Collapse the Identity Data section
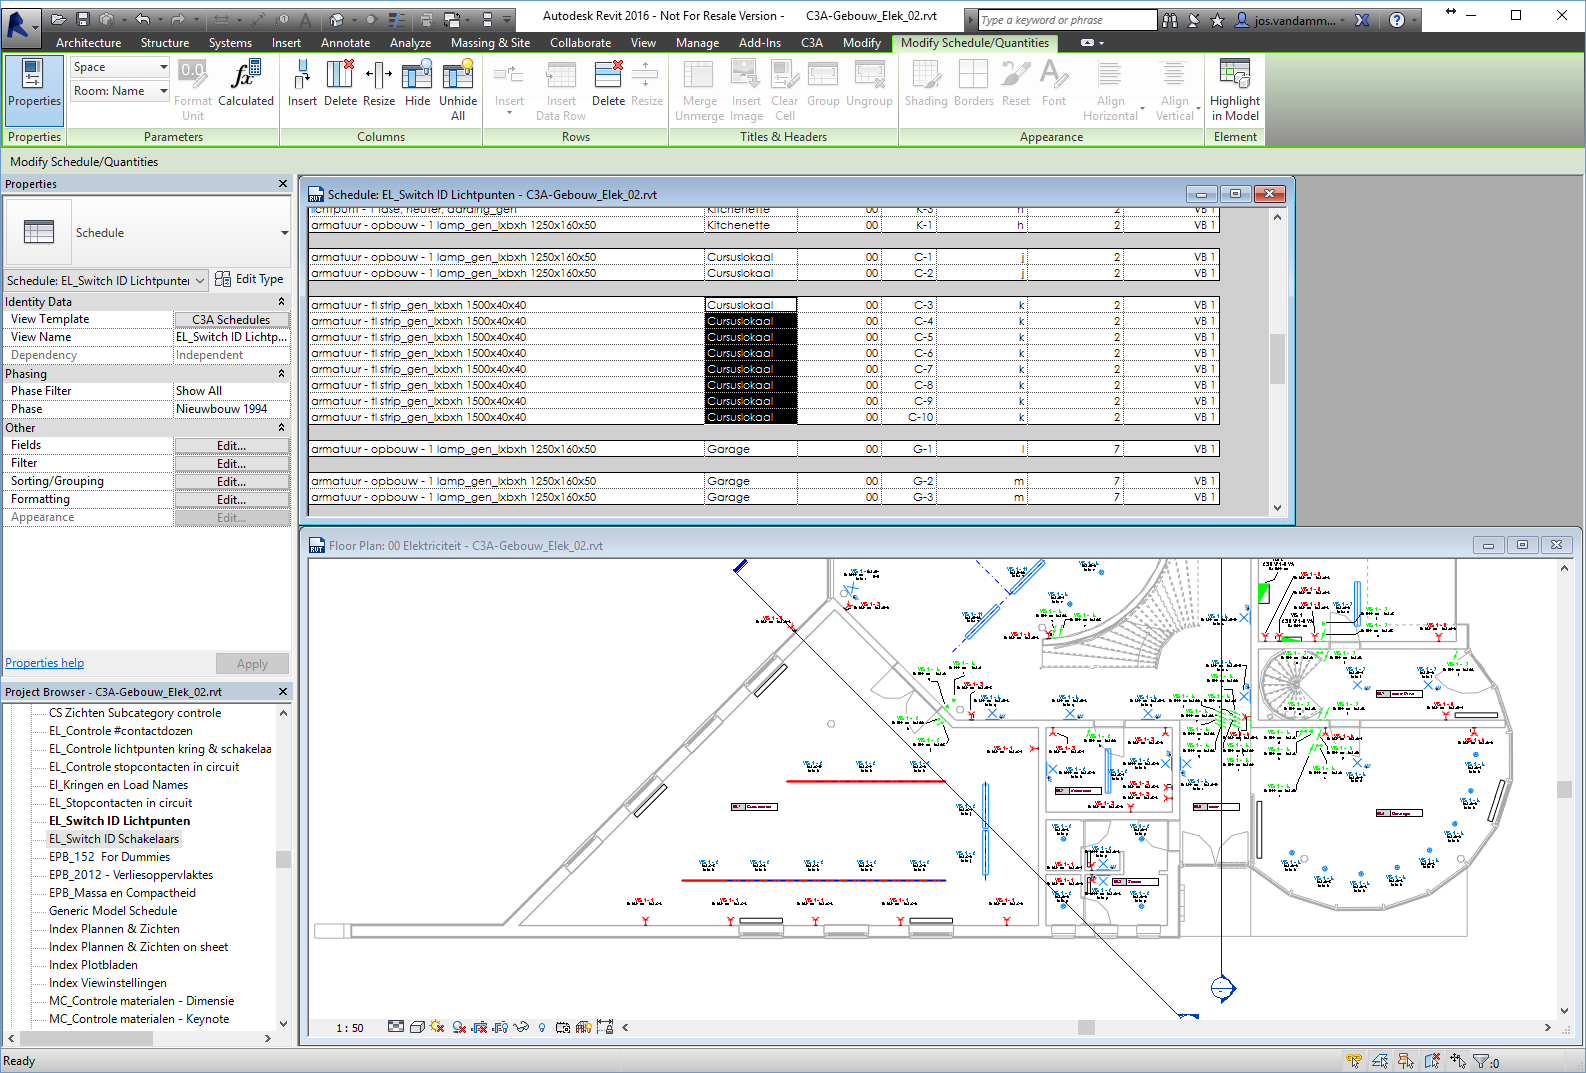1586x1073 pixels. (x=281, y=301)
